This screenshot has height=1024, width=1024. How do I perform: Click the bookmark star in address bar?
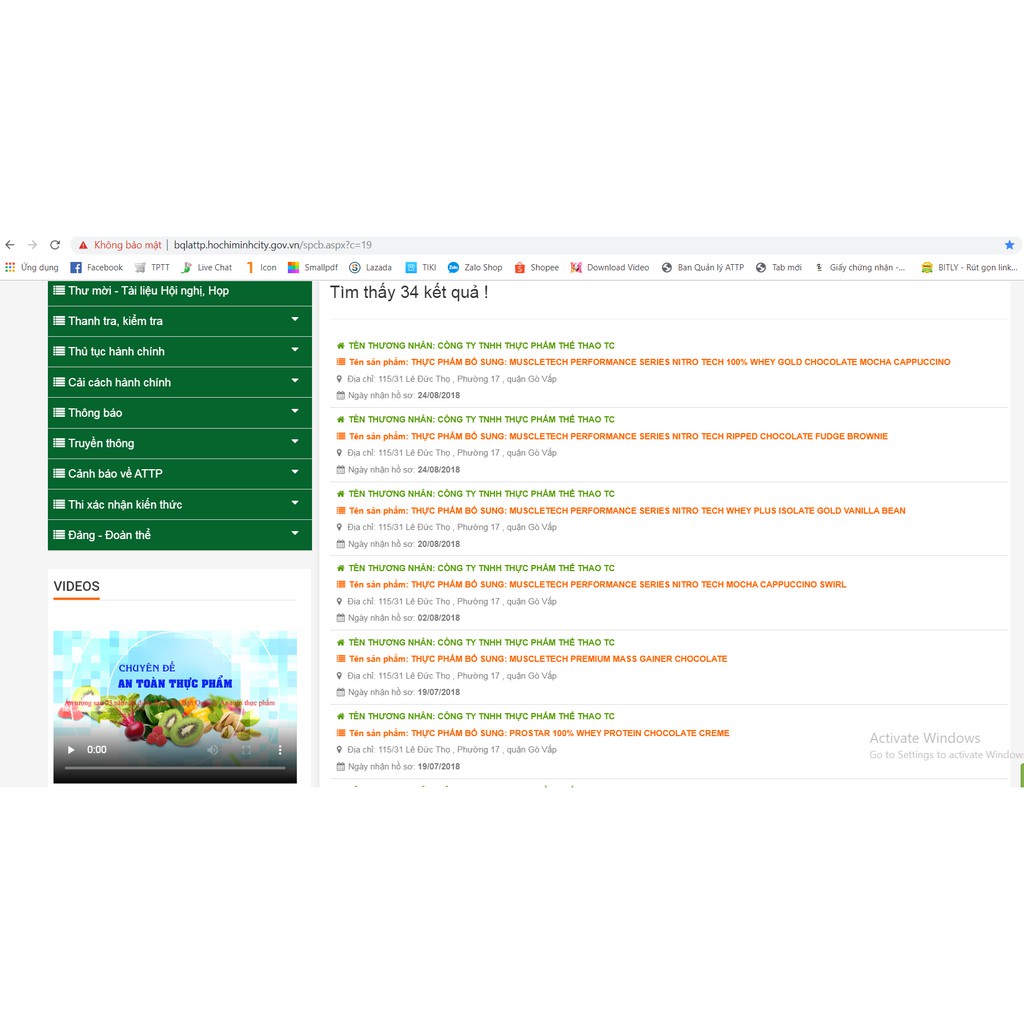click(x=1009, y=245)
